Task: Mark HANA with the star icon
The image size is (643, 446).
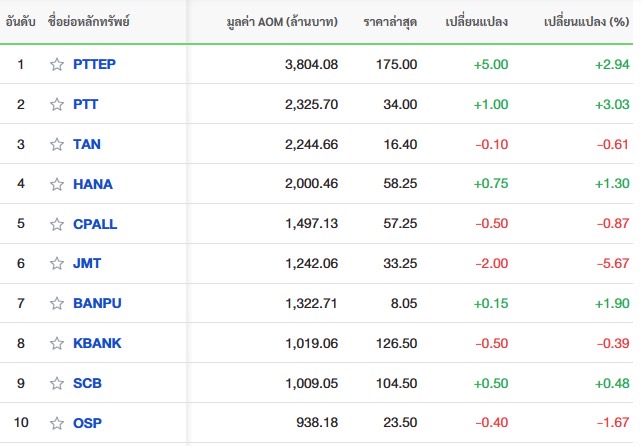Action: [x=57, y=184]
